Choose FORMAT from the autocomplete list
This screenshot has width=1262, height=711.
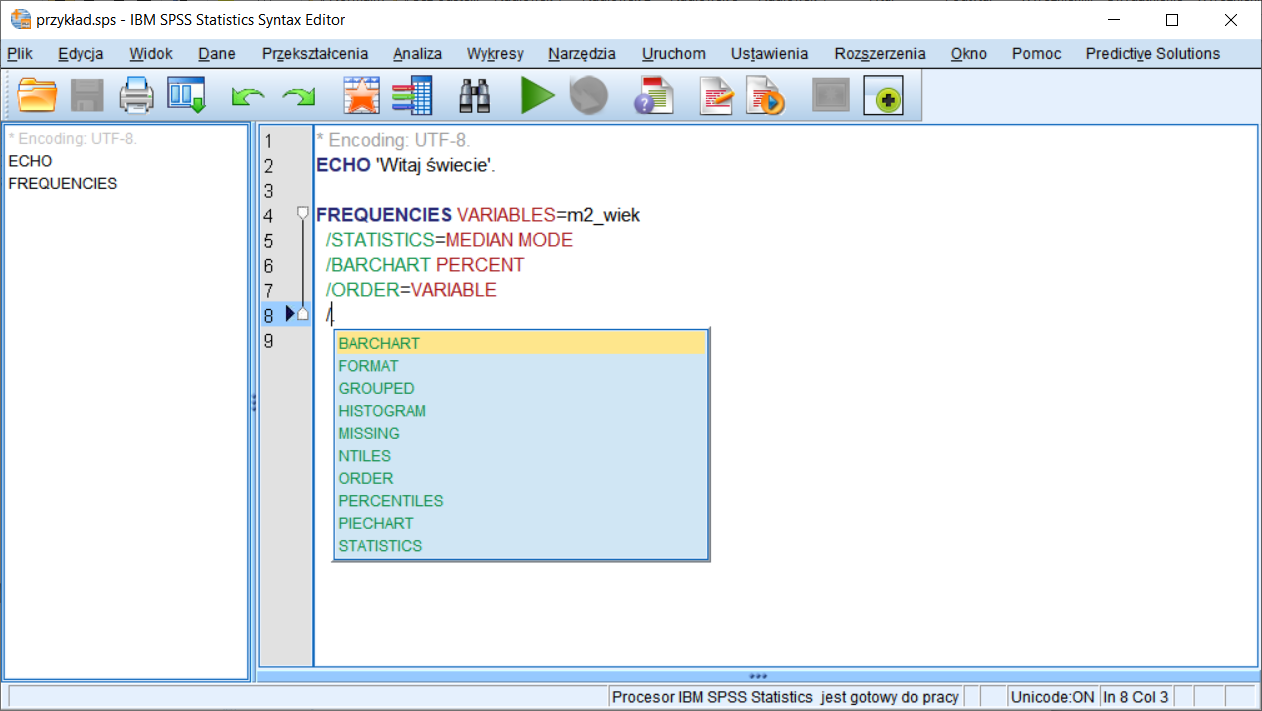[521, 366]
